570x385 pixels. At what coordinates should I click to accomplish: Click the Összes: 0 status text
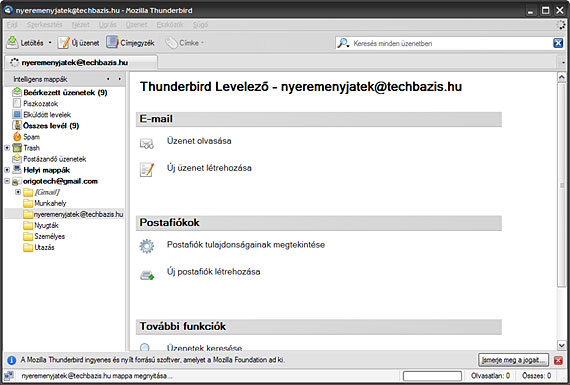pos(536,376)
